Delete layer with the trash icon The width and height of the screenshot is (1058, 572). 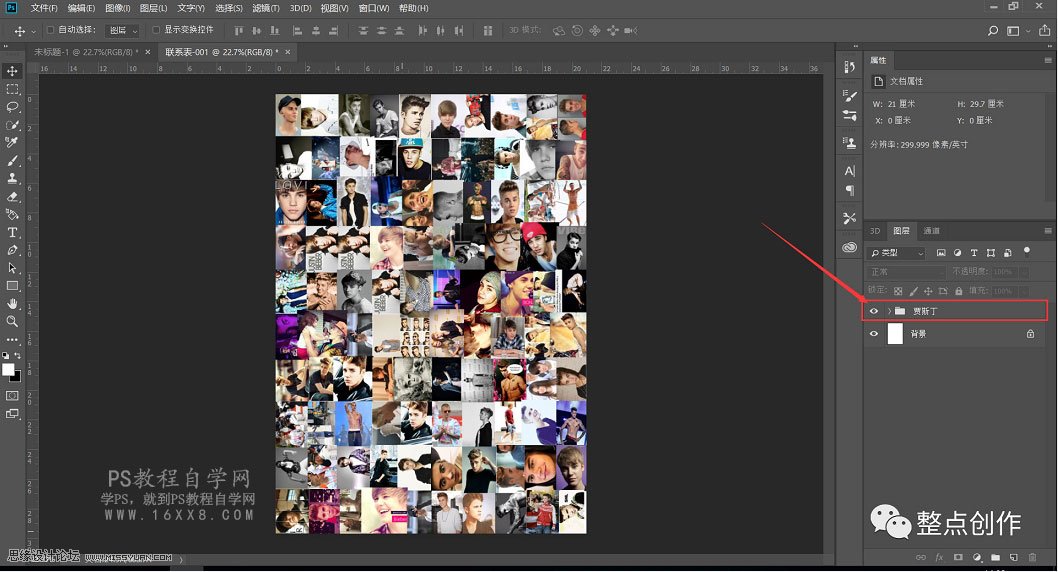(x=1032, y=557)
